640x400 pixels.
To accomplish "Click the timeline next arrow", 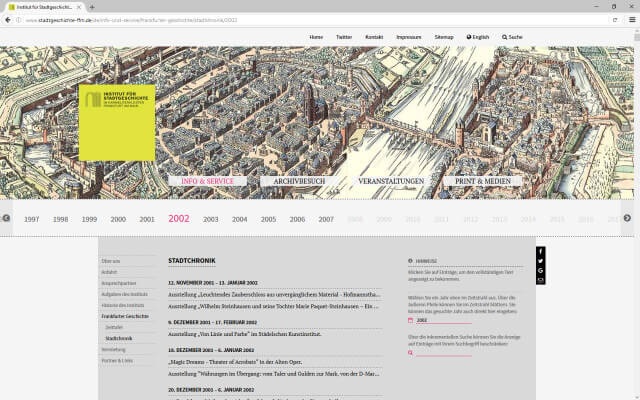I will [627, 218].
